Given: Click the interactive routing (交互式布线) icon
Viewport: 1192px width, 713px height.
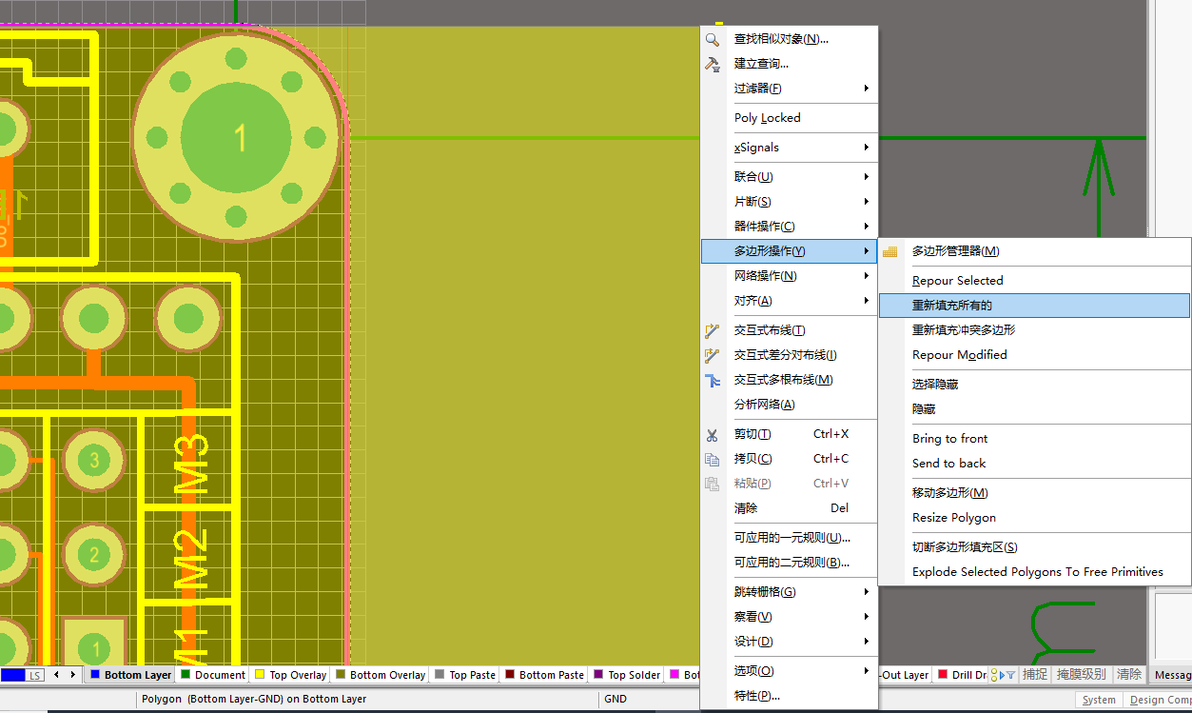Looking at the screenshot, I should tap(712, 331).
